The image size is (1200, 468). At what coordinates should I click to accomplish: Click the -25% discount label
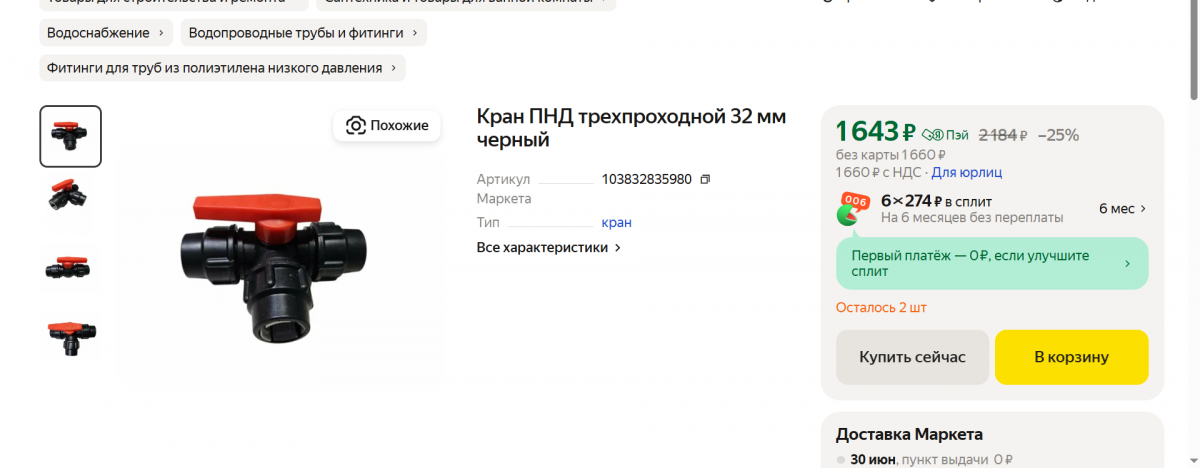pyautogui.click(x=1059, y=134)
